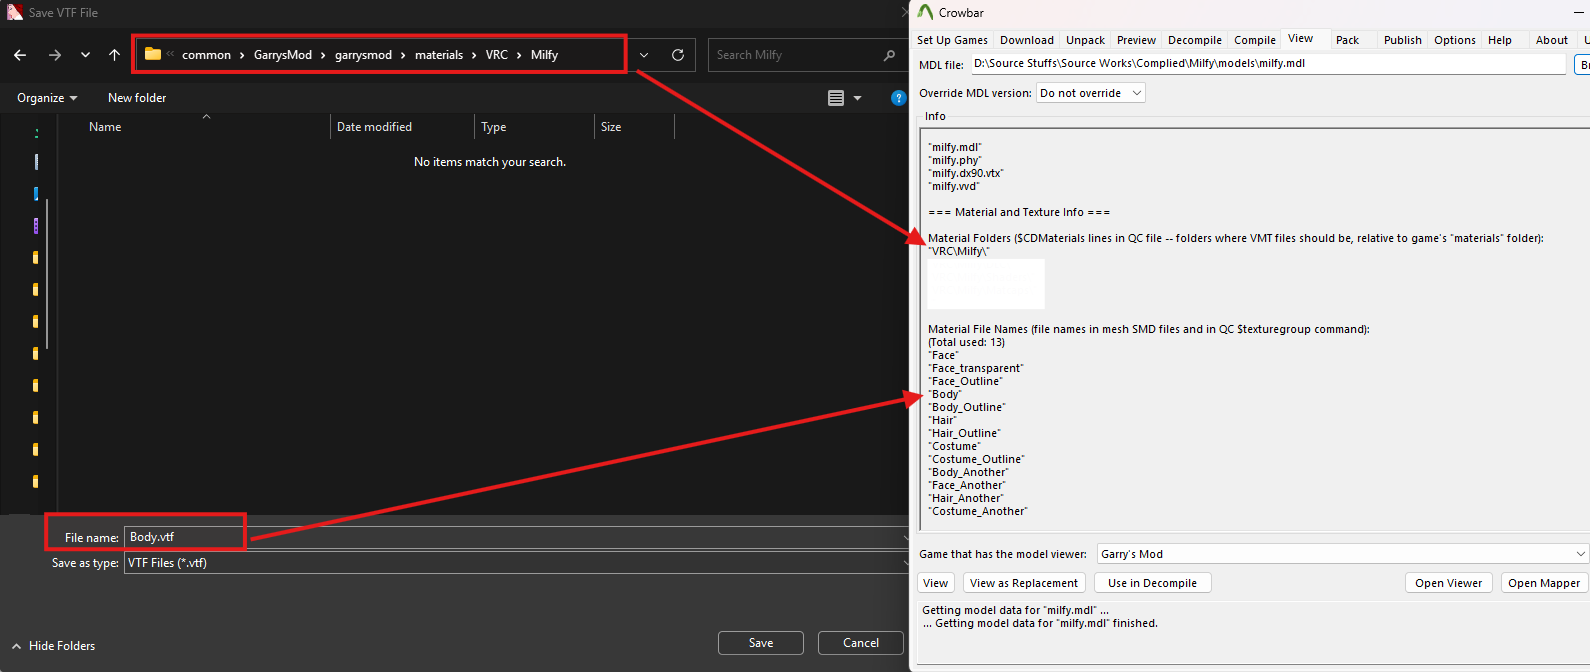Click the "Hair_Outline" material name
Viewport: 1590px width, 672px height.
[x=964, y=433]
